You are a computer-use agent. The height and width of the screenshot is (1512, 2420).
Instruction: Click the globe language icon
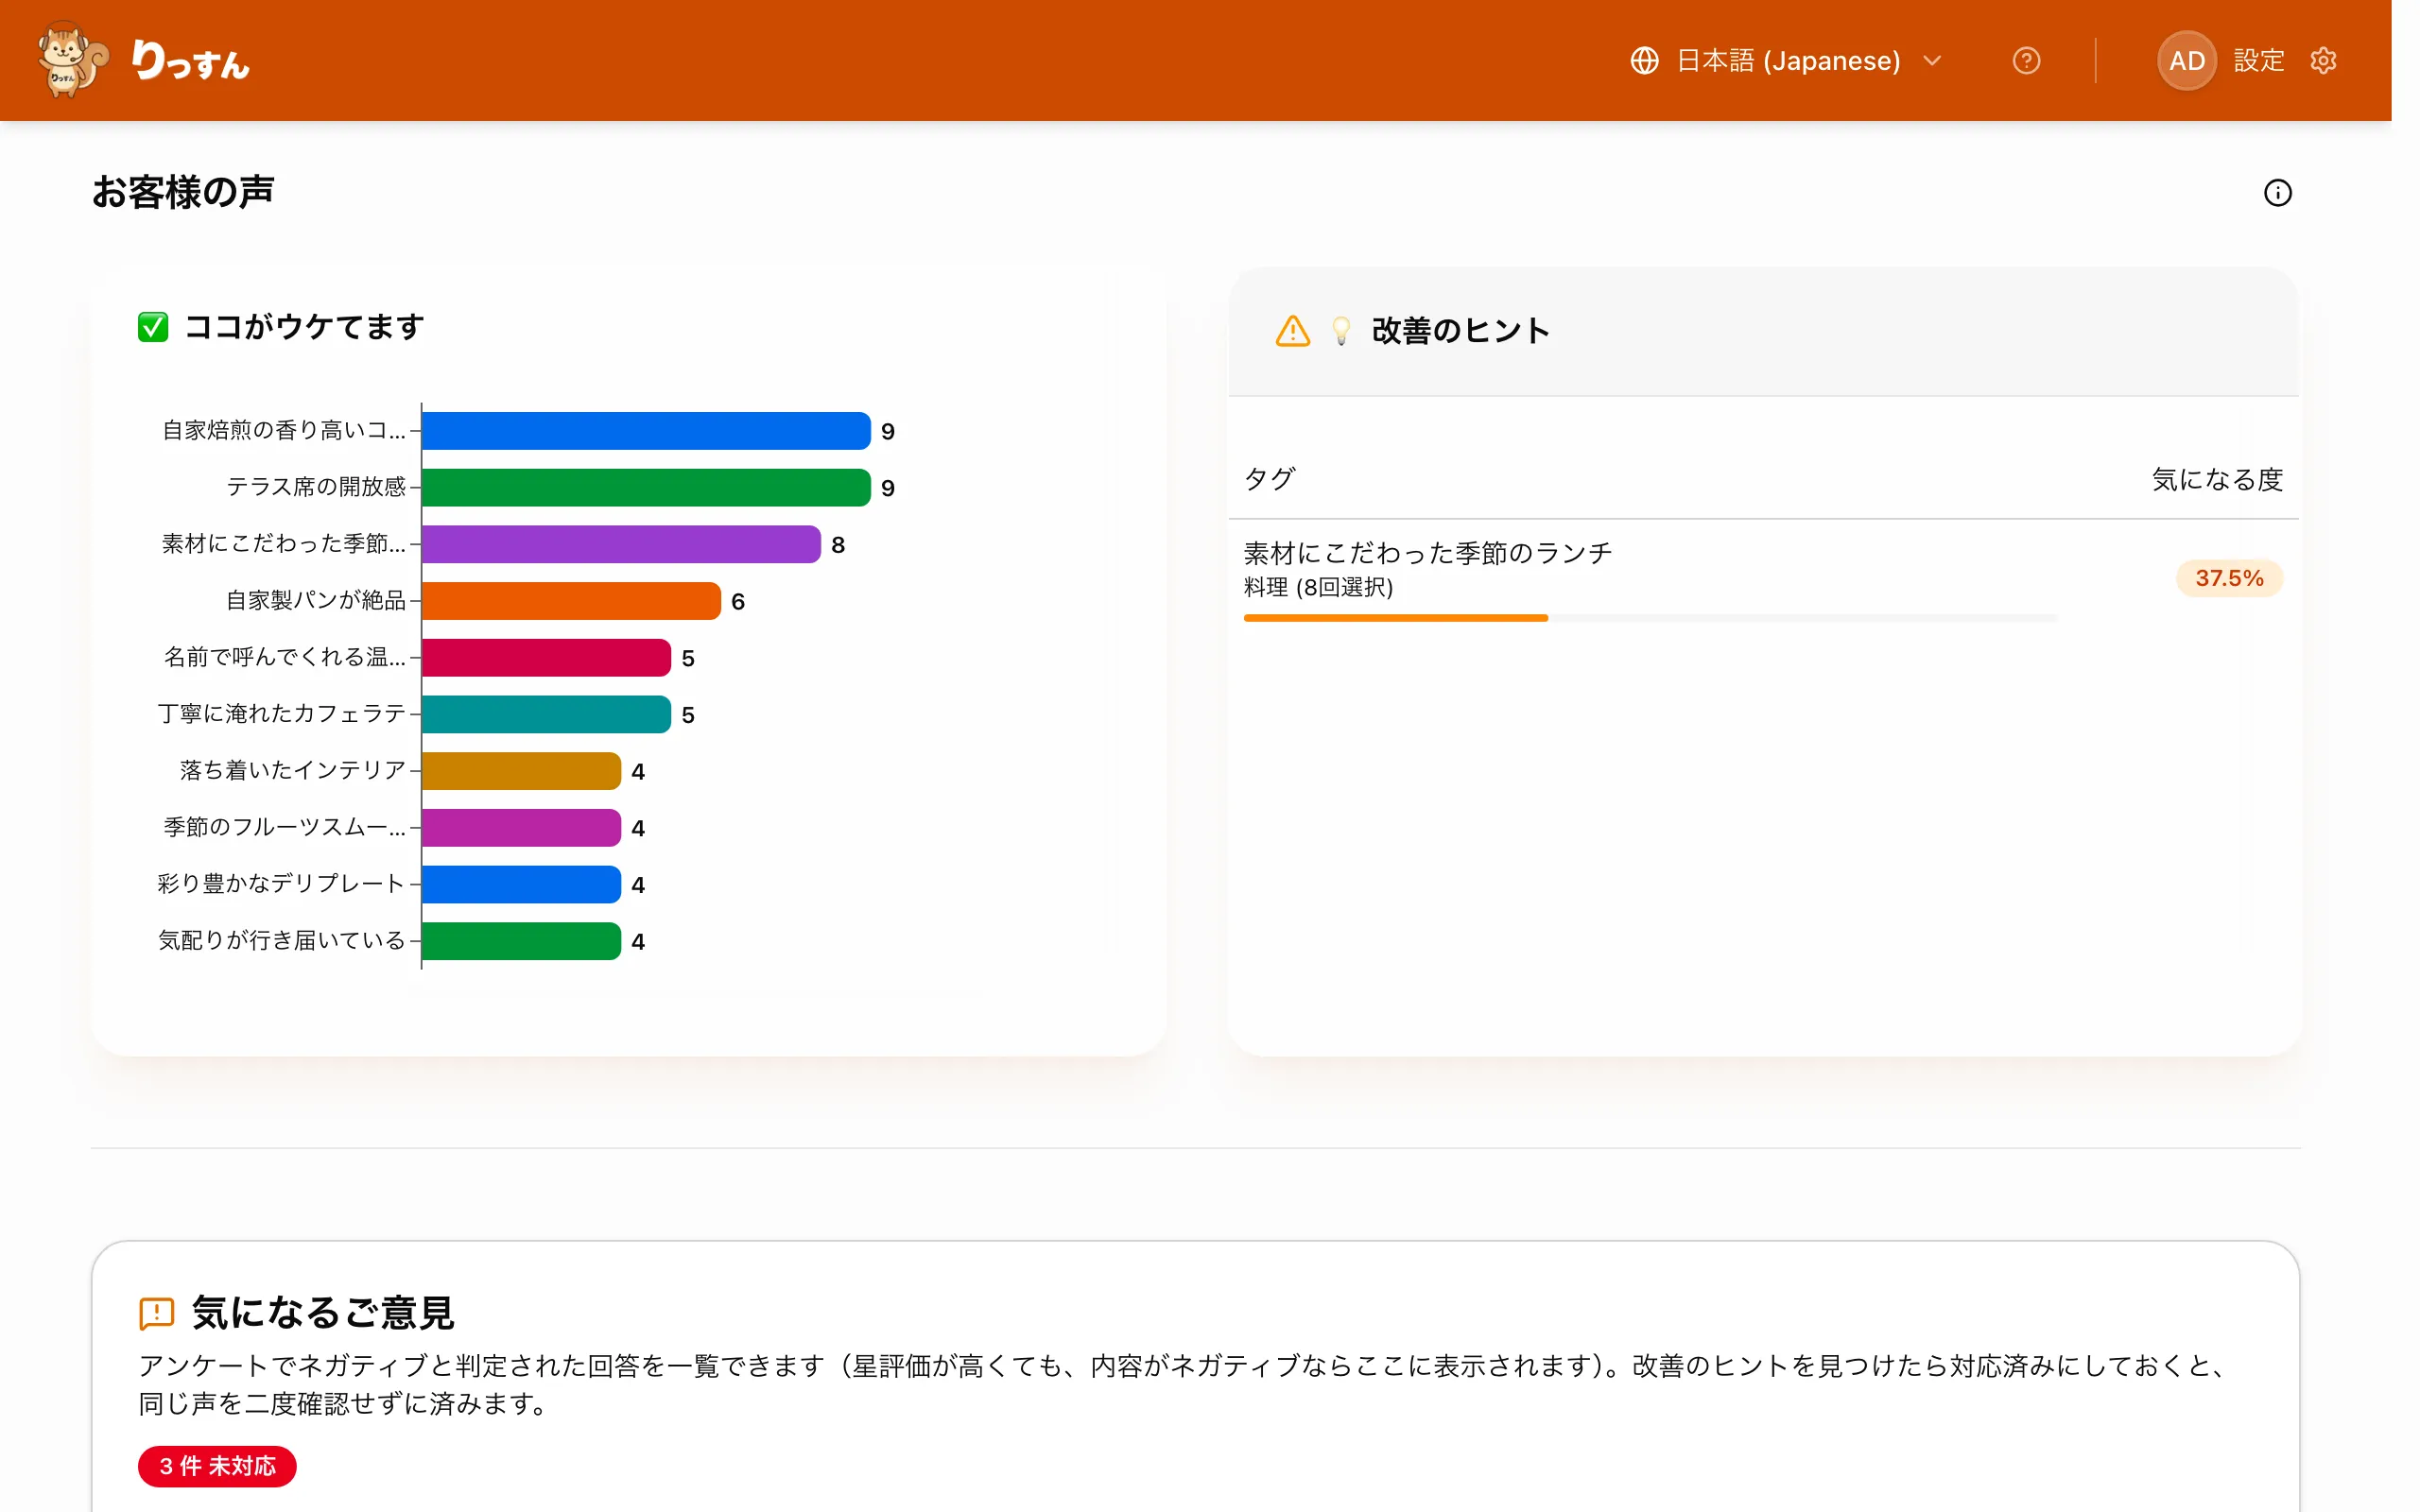1645,61
